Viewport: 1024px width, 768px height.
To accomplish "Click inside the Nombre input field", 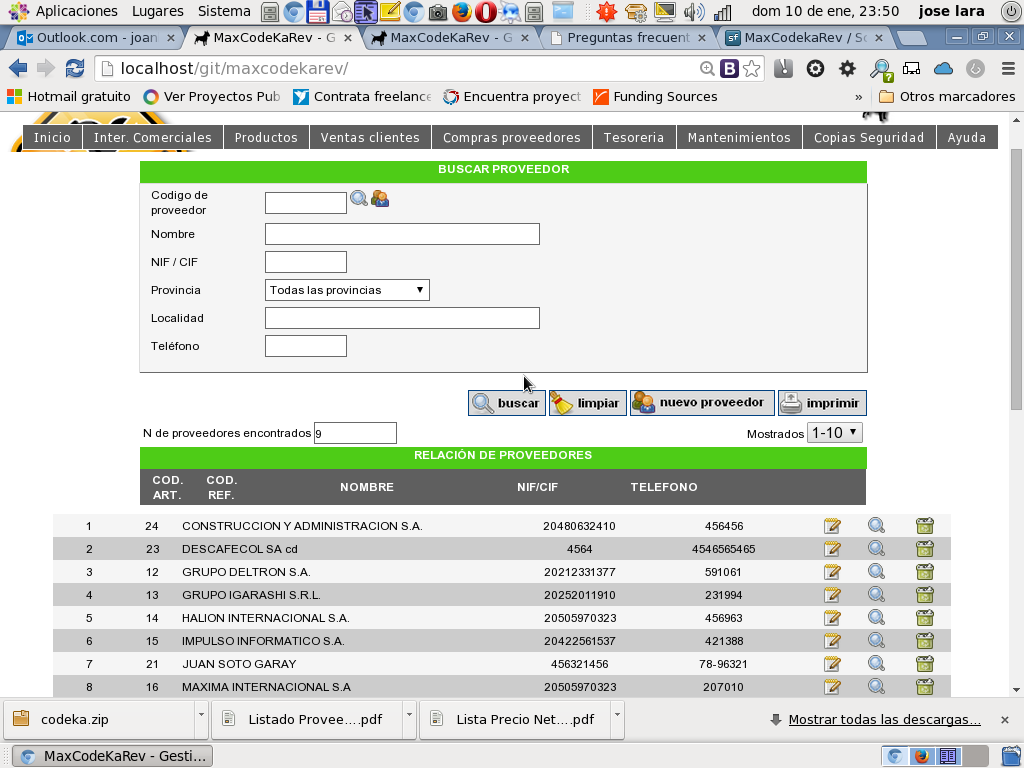I will 401,233.
